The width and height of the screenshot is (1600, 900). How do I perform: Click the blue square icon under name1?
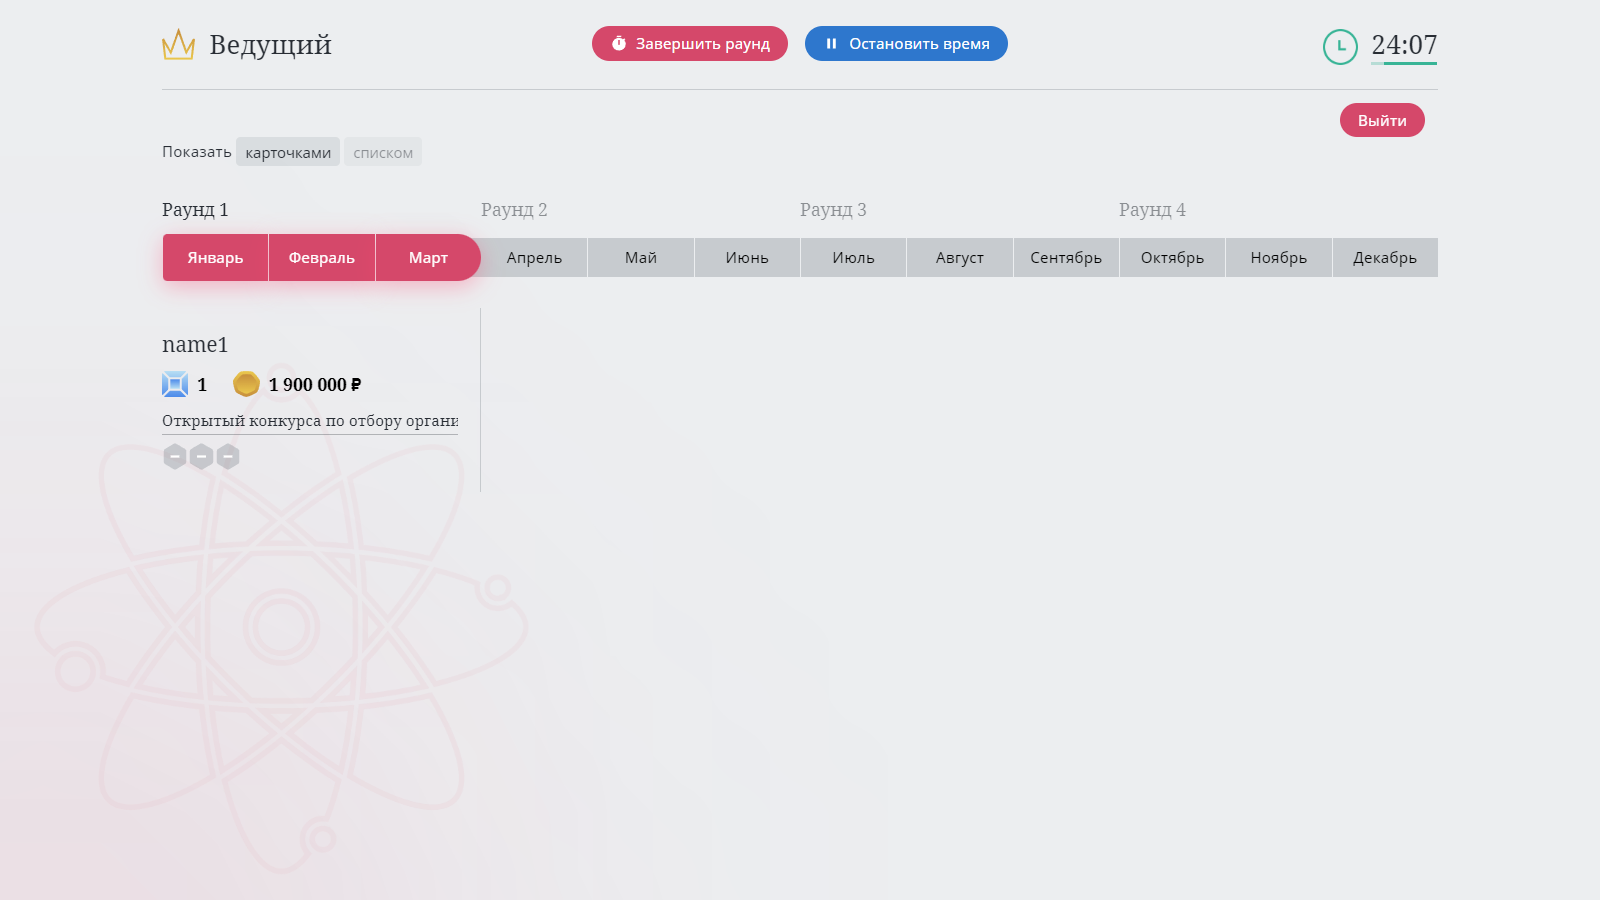coord(175,384)
